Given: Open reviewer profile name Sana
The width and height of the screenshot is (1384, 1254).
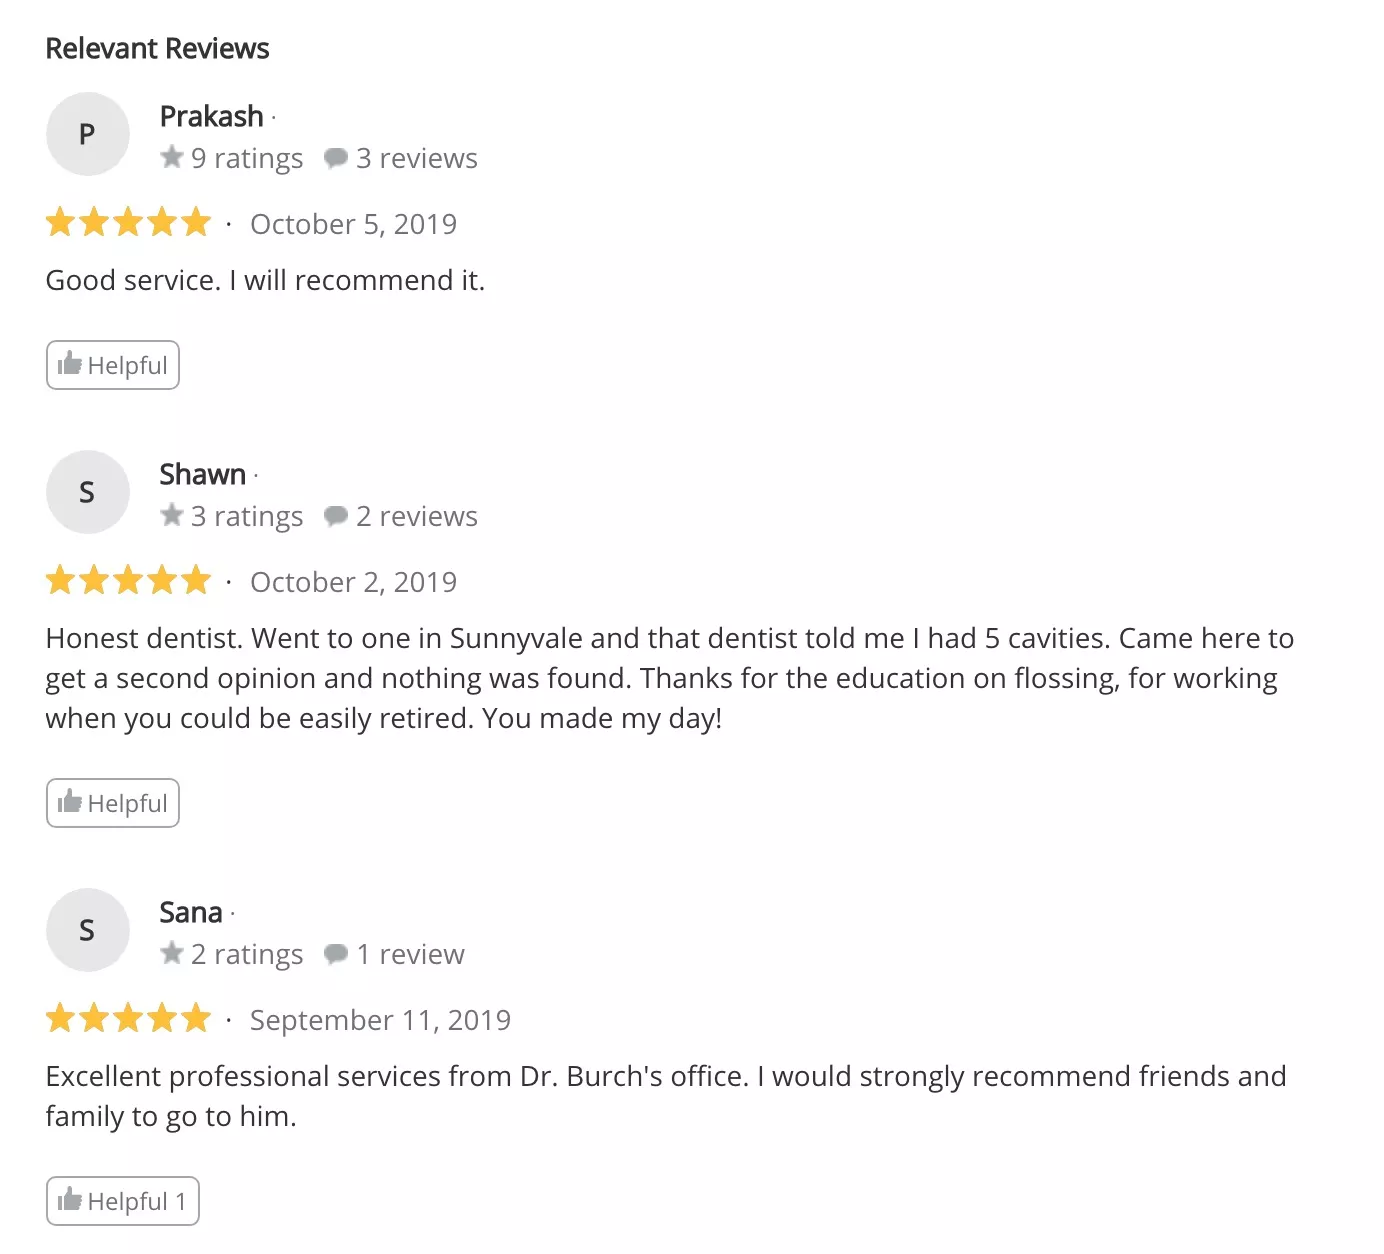Looking at the screenshot, I should point(190,912).
